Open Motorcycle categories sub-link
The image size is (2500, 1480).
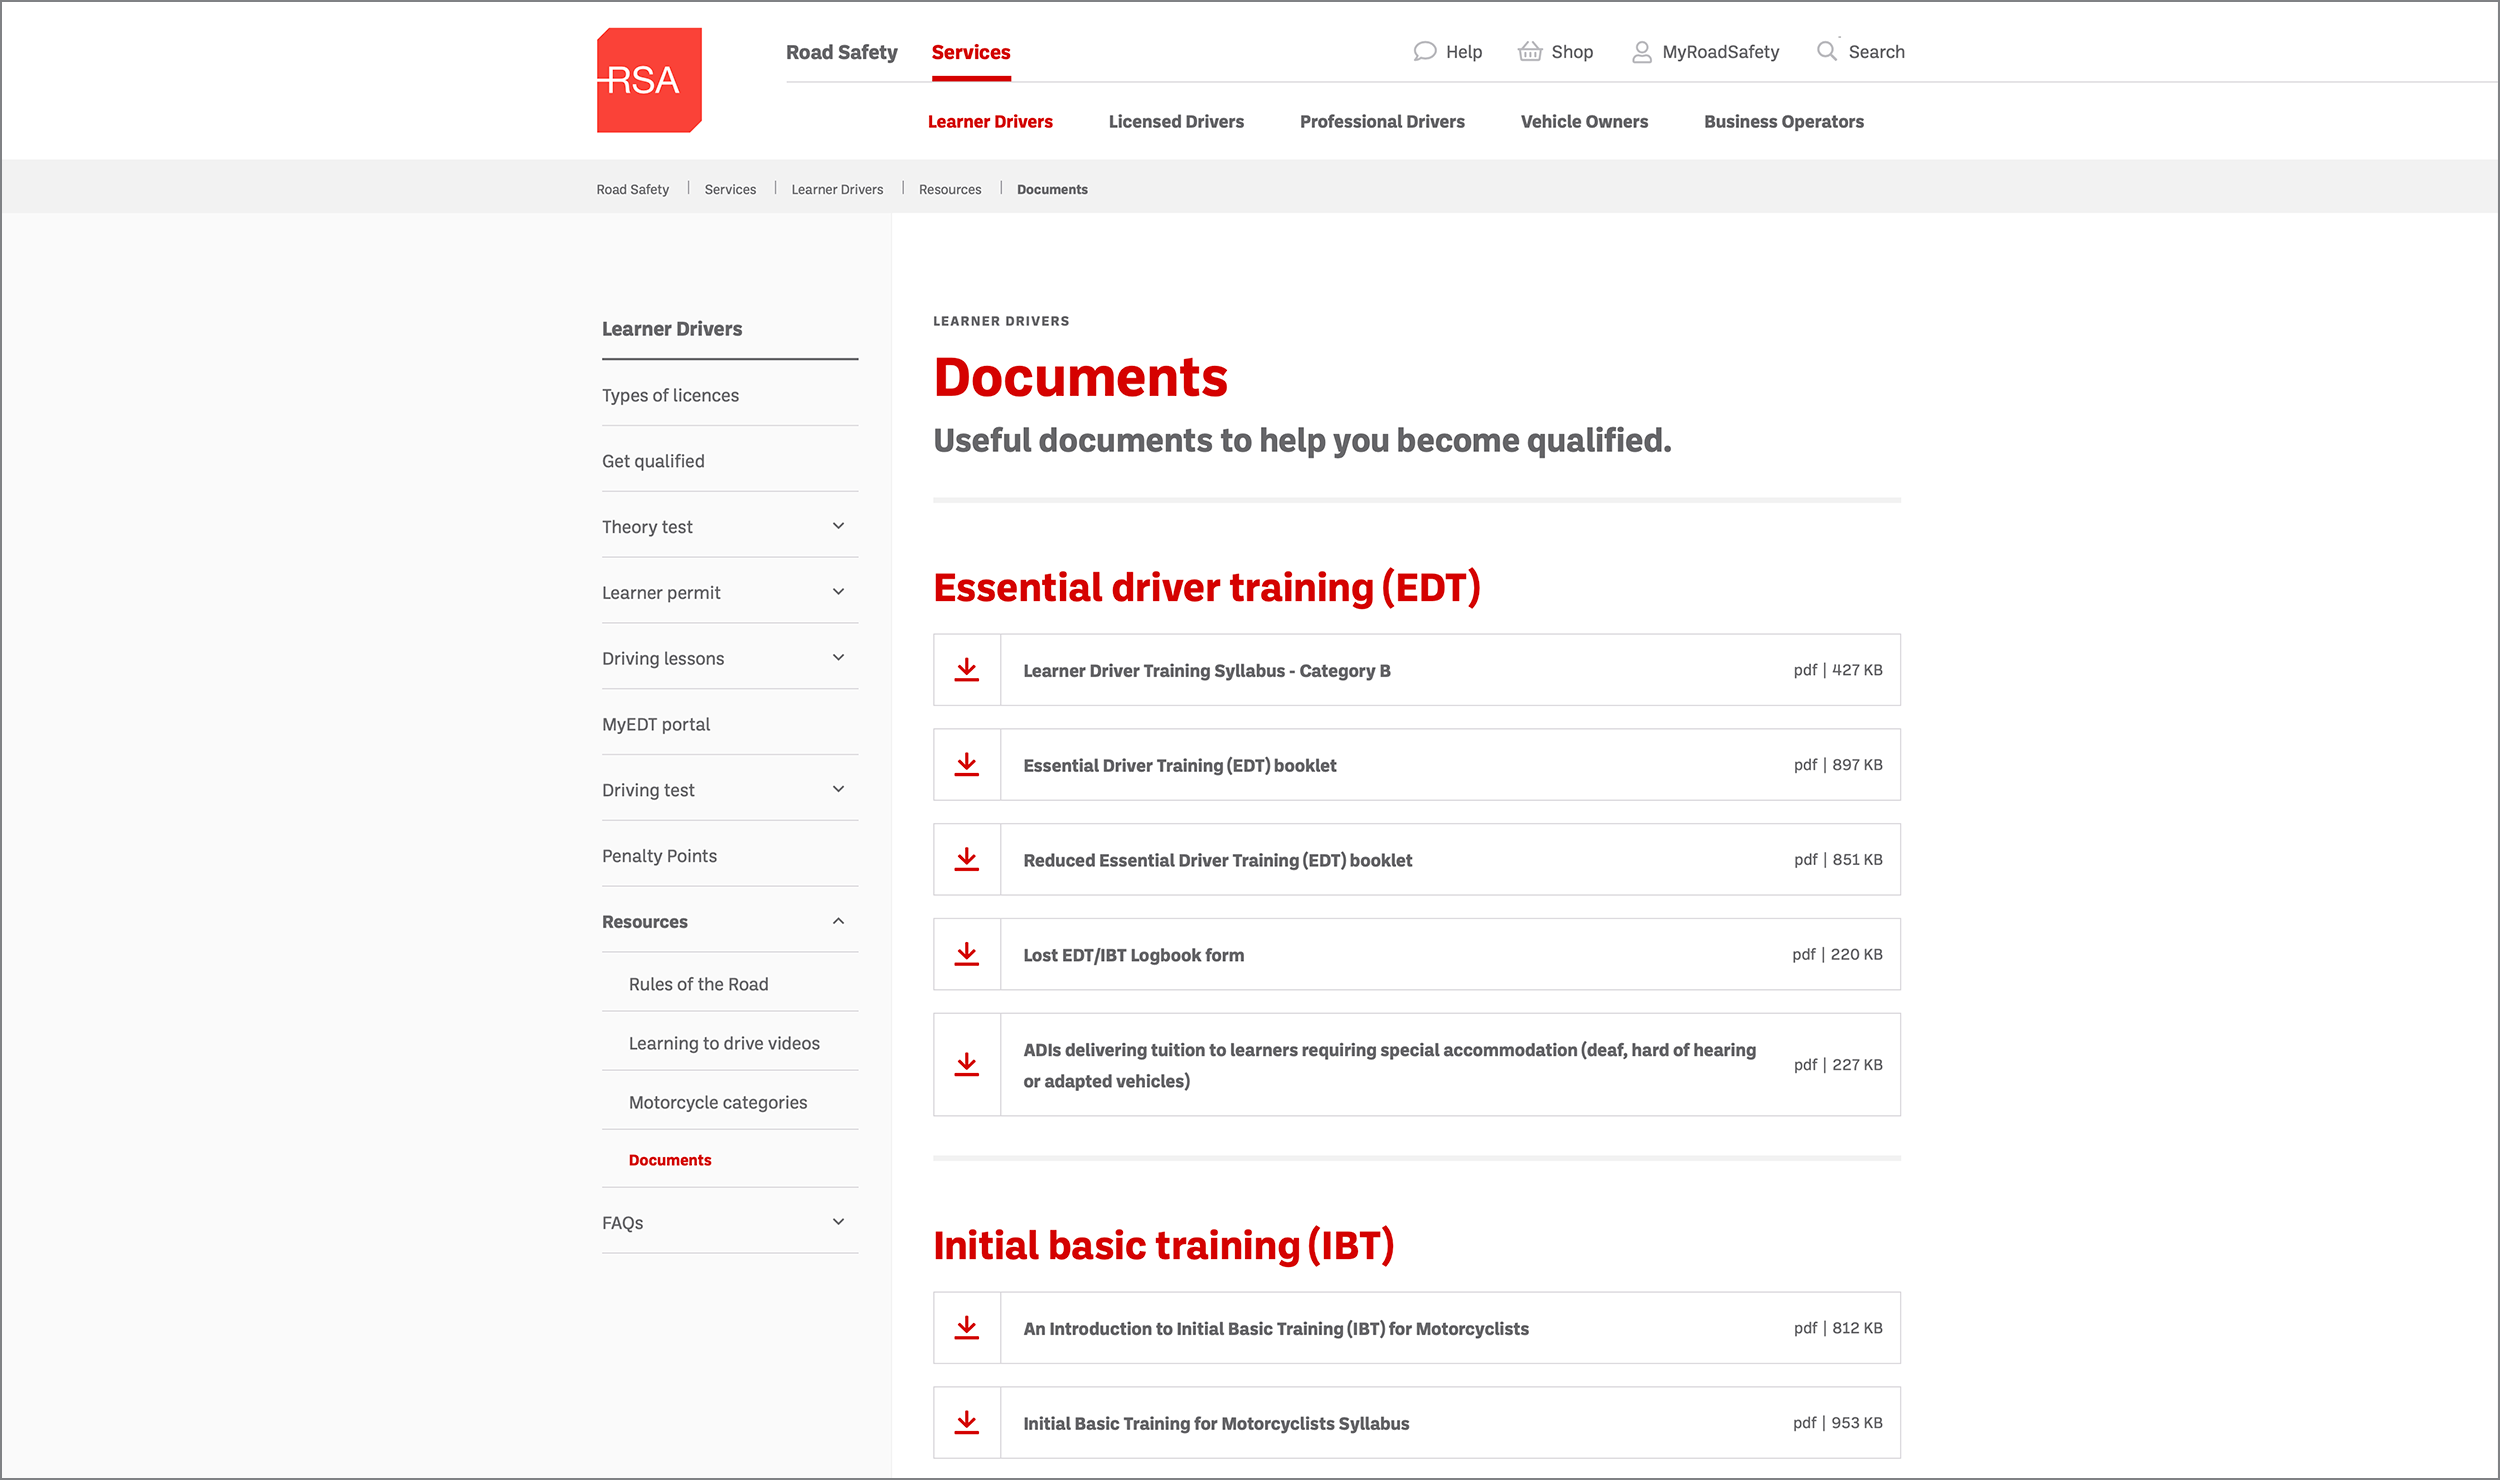(718, 1102)
